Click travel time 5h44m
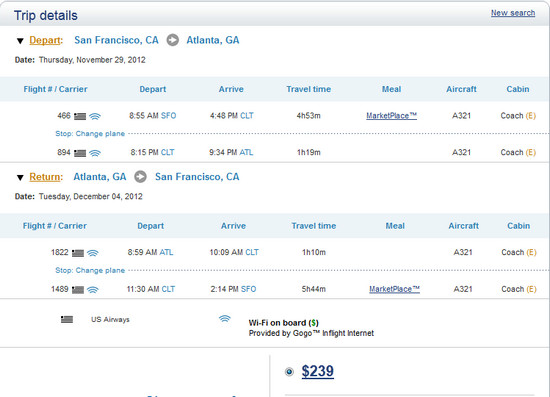The width and height of the screenshot is (550, 397). point(314,289)
